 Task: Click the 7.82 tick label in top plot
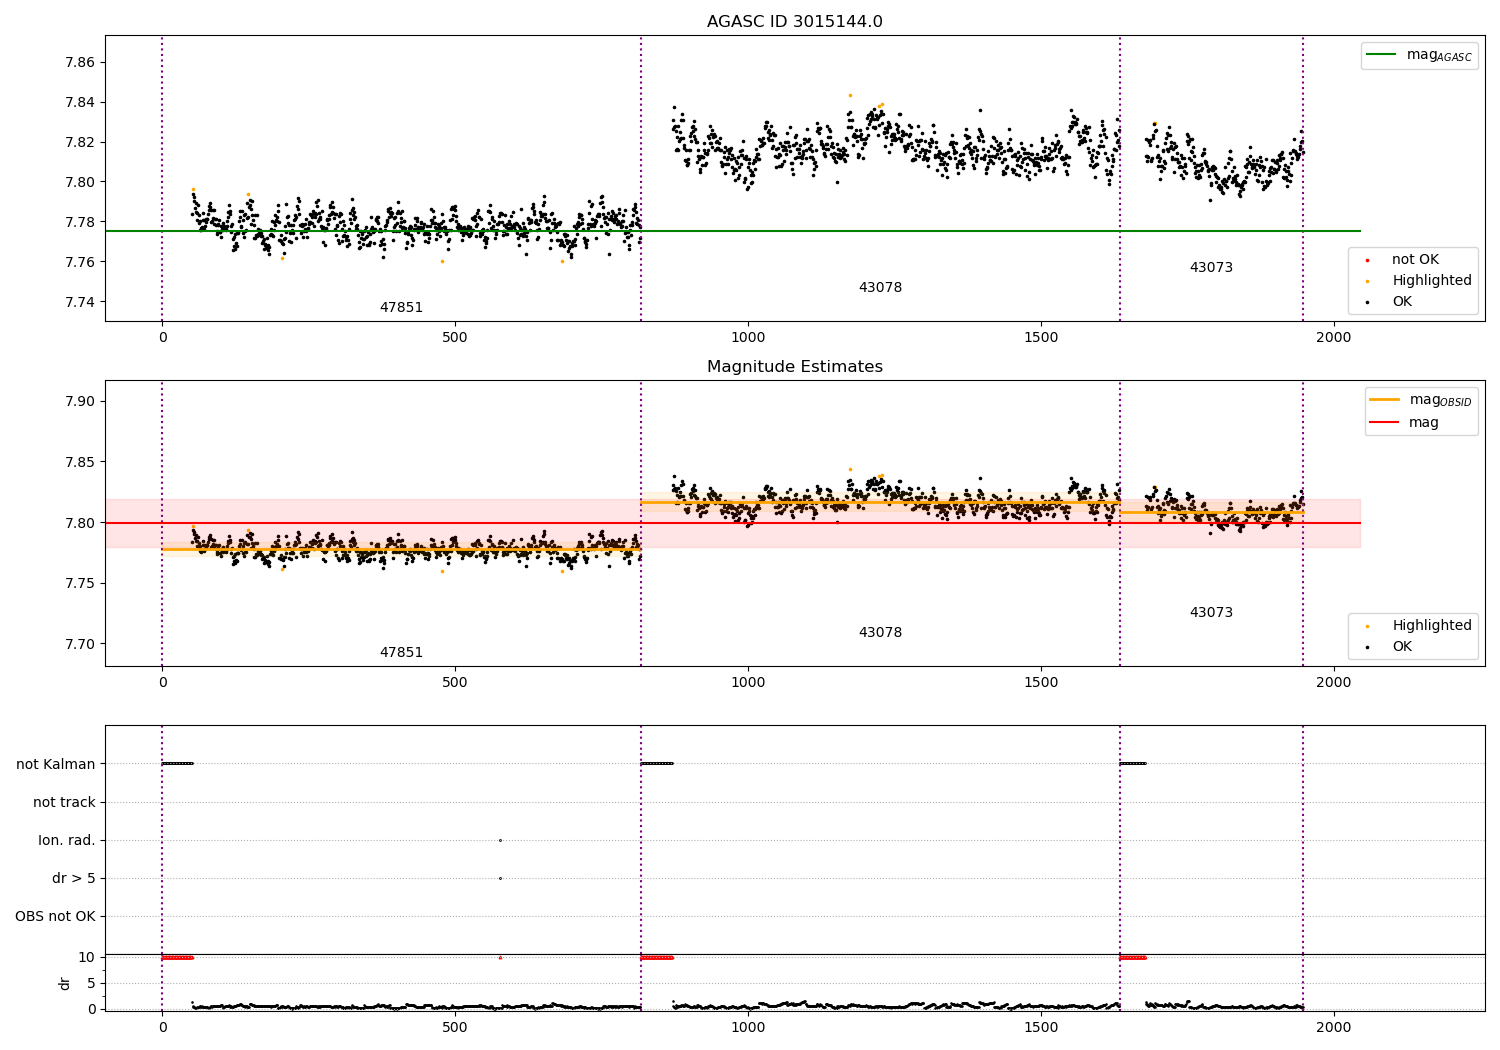(80, 142)
